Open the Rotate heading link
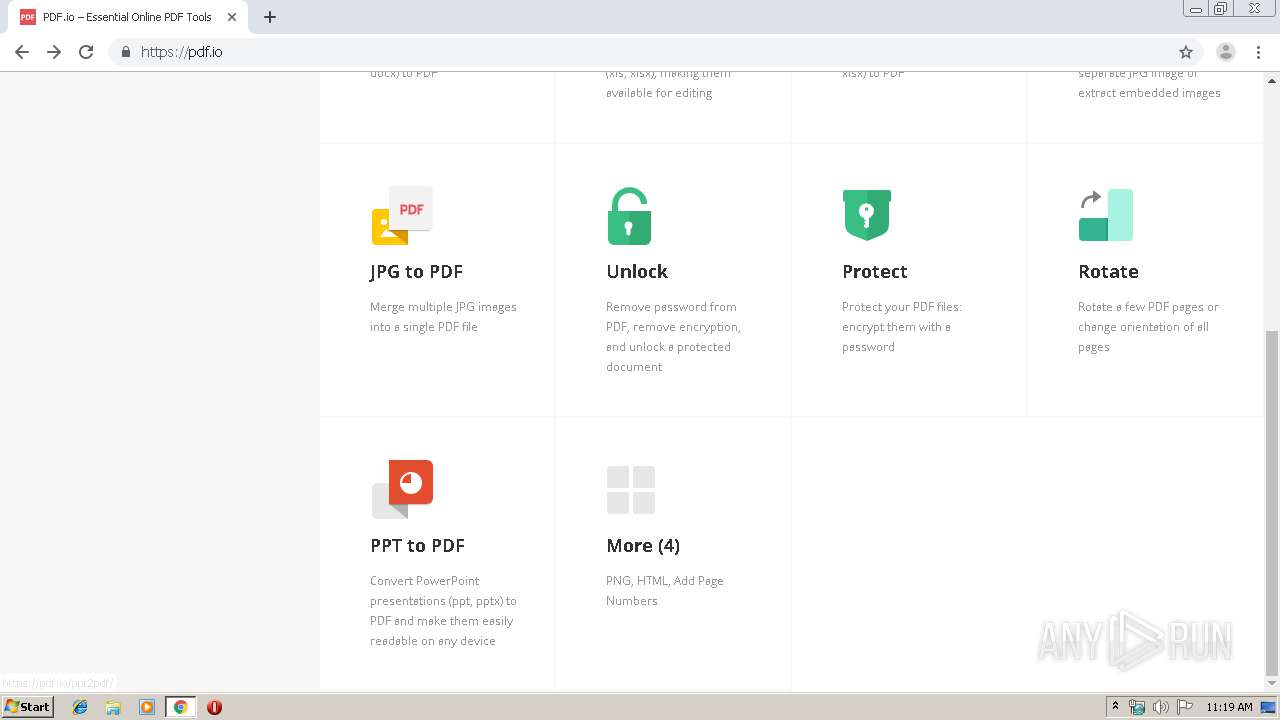This screenshot has width=1280, height=720. tap(1108, 272)
